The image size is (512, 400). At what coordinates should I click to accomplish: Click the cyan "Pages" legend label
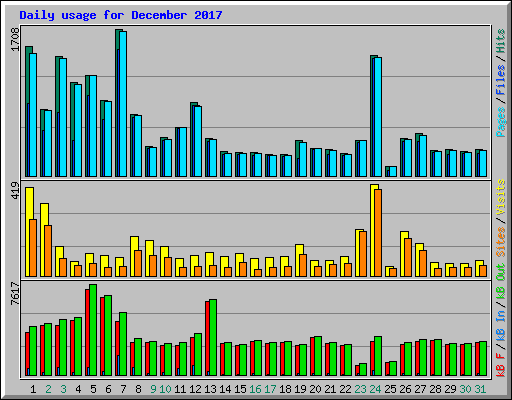pyautogui.click(x=501, y=122)
